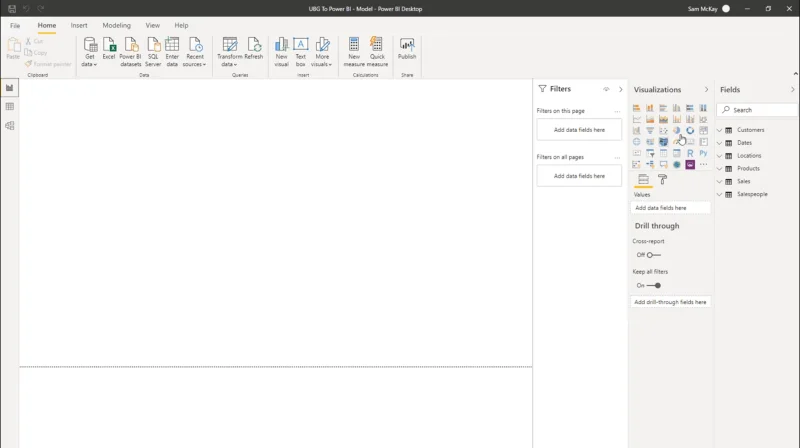The height and width of the screenshot is (448, 800).
Task: Open the File menu
Action: (15, 26)
